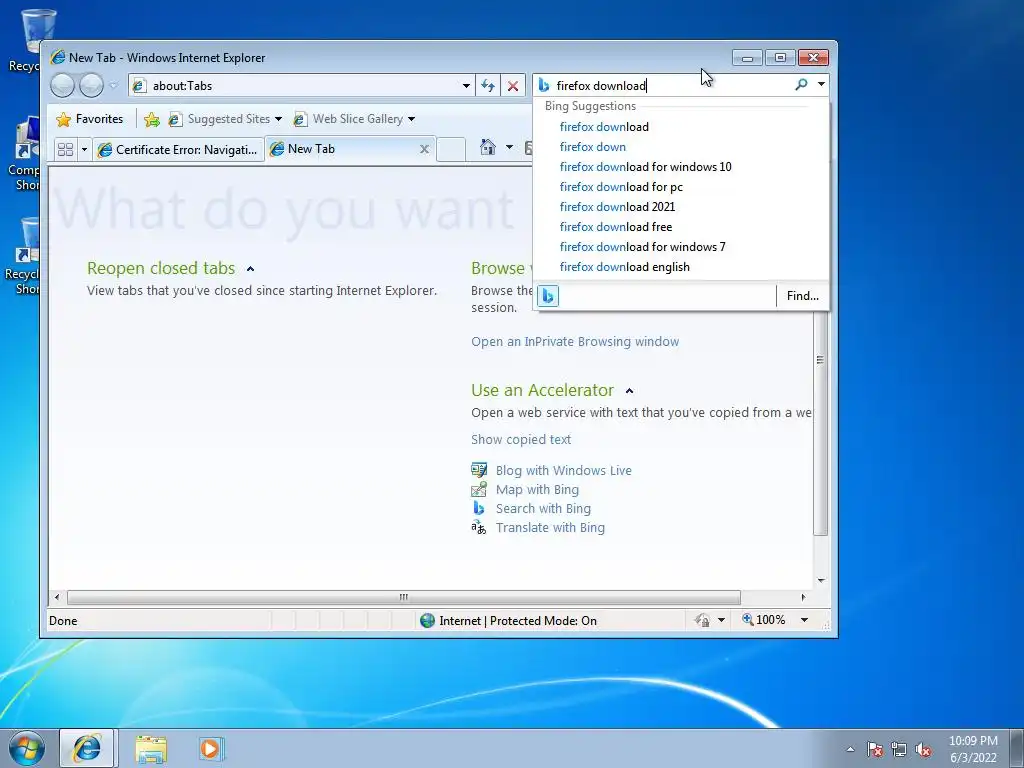Image resolution: width=1024 pixels, height=768 pixels.
Task: Open the search provider dropdown arrow
Action: tap(821, 84)
